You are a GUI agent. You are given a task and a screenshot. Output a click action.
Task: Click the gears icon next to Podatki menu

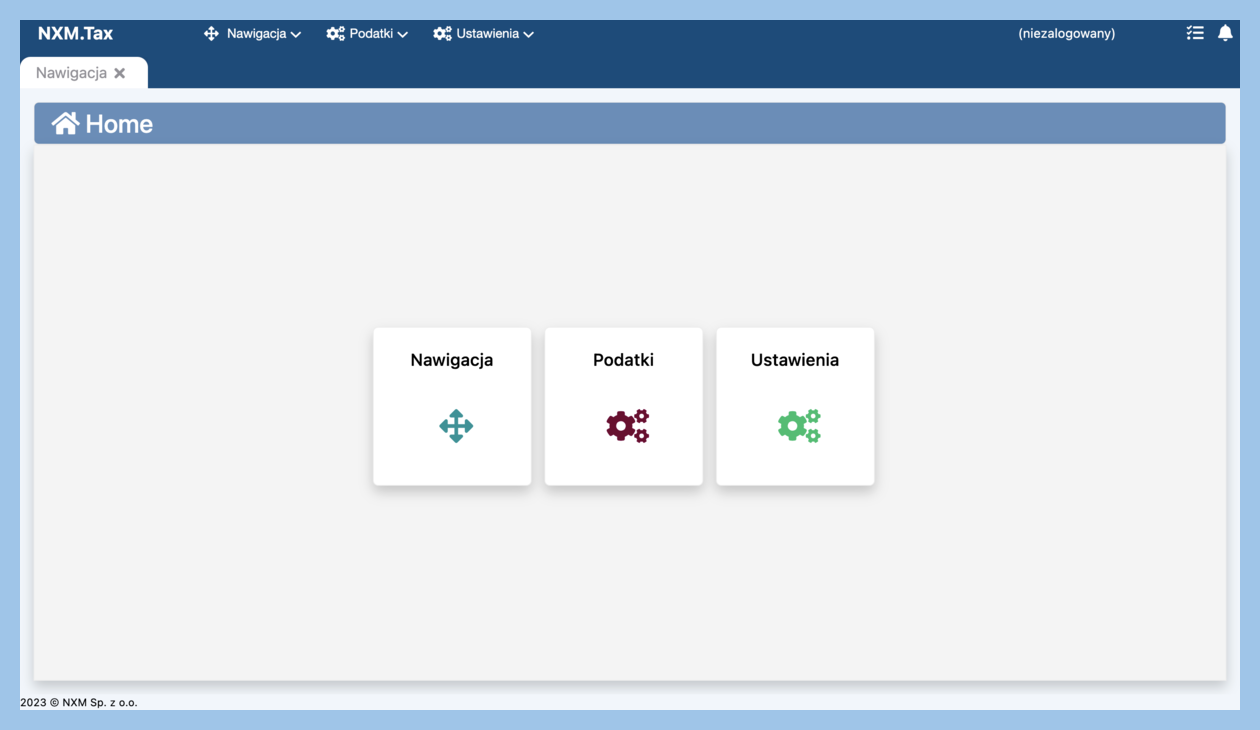(x=335, y=34)
